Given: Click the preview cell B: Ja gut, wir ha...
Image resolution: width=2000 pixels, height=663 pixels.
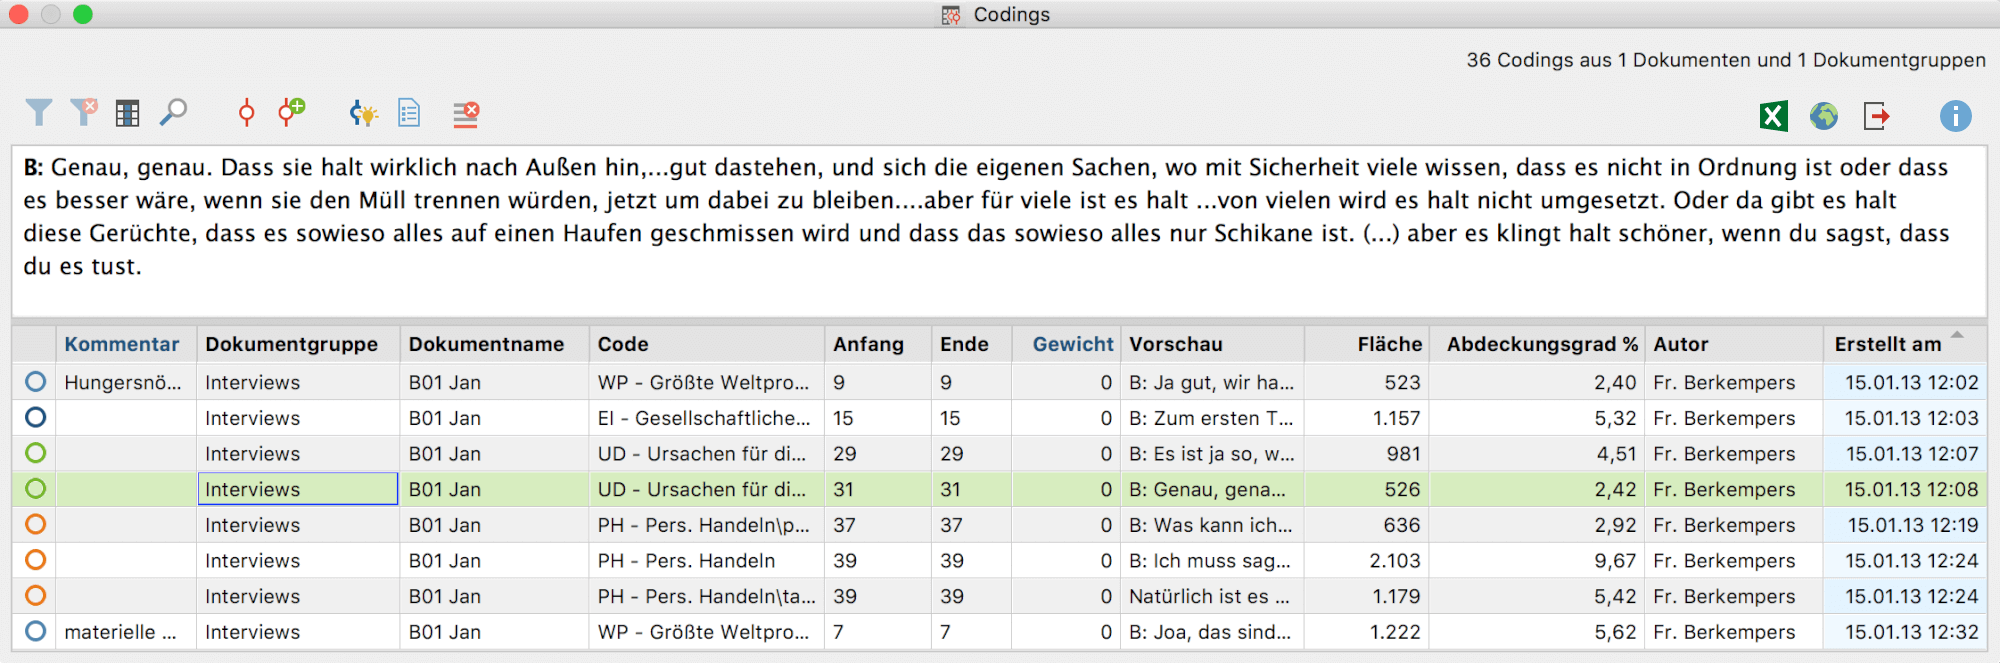Looking at the screenshot, I should click(x=1212, y=382).
